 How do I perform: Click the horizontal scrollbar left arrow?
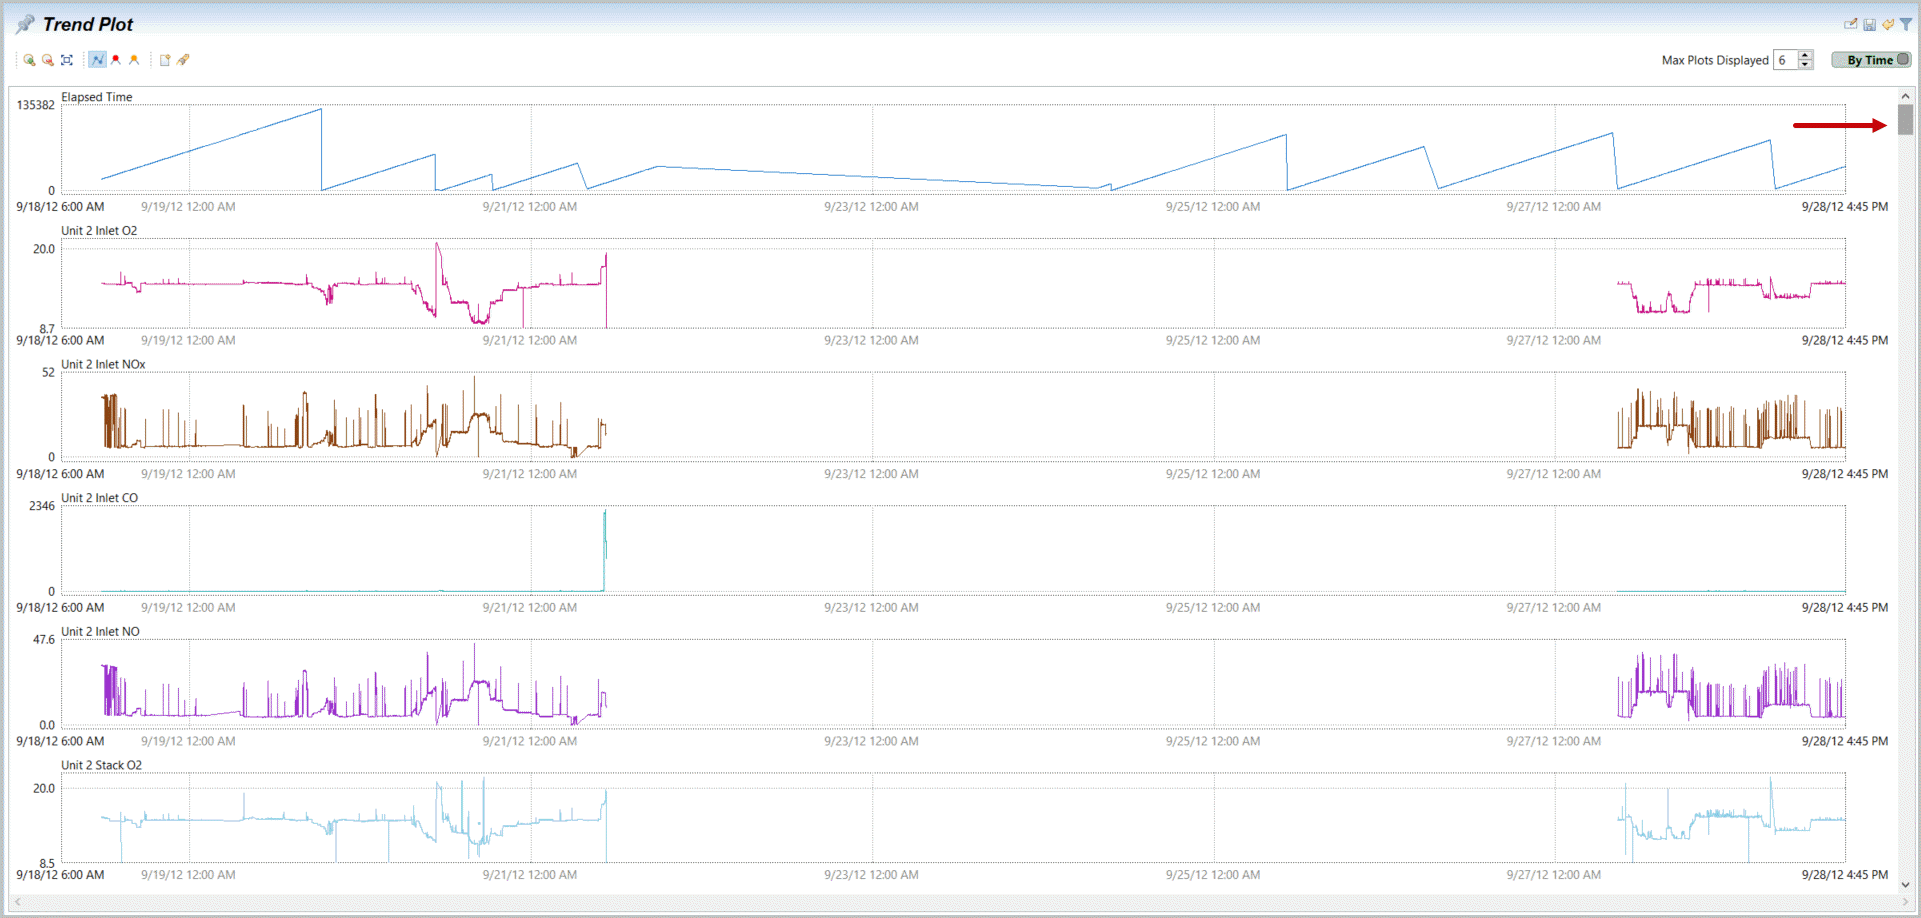click(17, 902)
